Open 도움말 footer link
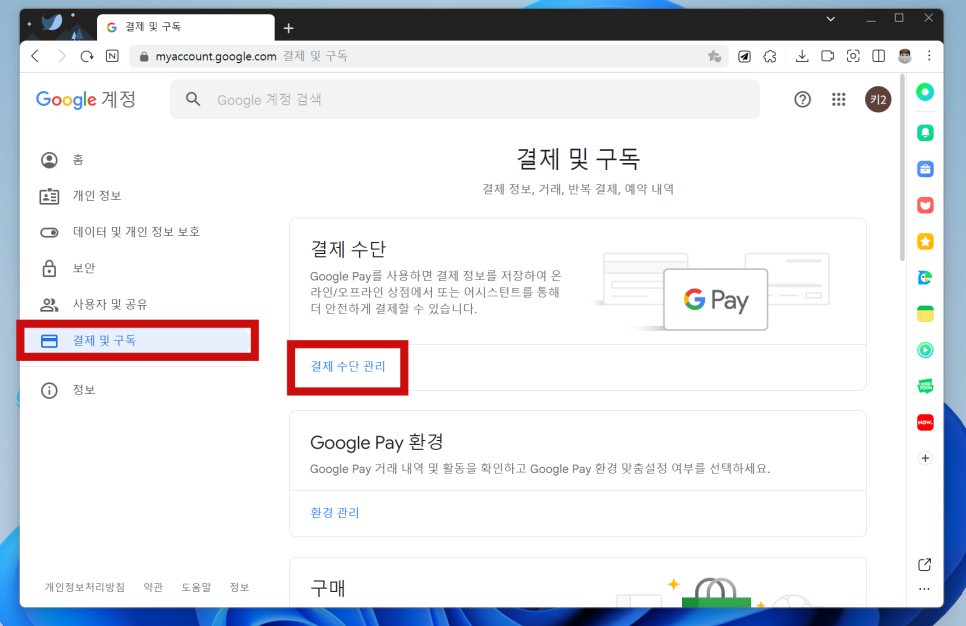Screen dimensions: 966x626 (196, 587)
